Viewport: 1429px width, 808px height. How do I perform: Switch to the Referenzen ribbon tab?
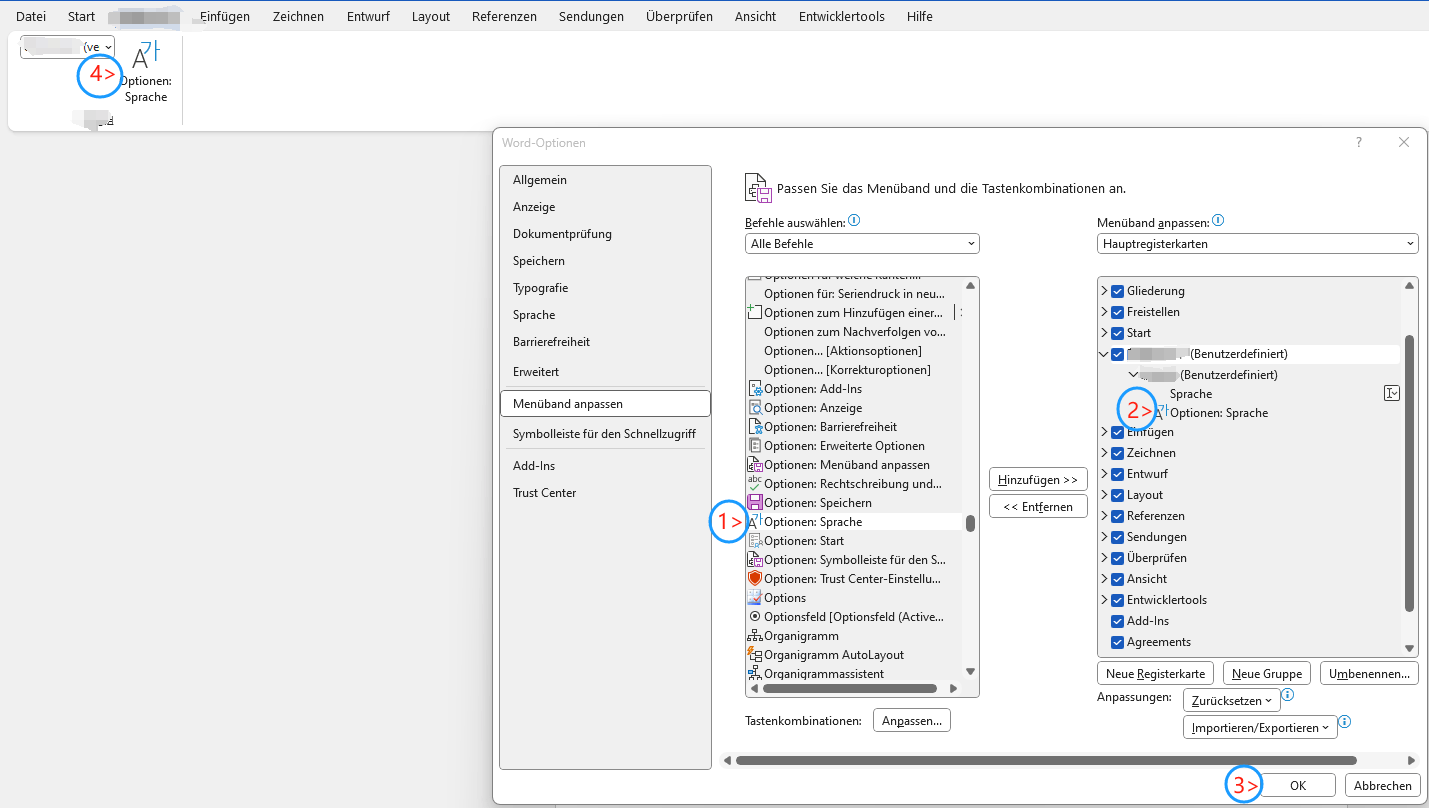(x=504, y=17)
